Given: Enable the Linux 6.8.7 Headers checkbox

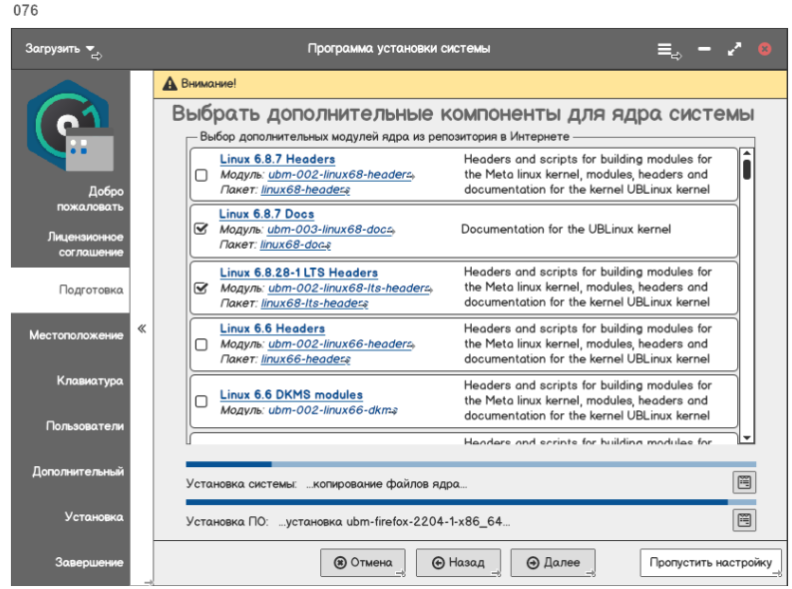Looking at the screenshot, I should tap(201, 175).
